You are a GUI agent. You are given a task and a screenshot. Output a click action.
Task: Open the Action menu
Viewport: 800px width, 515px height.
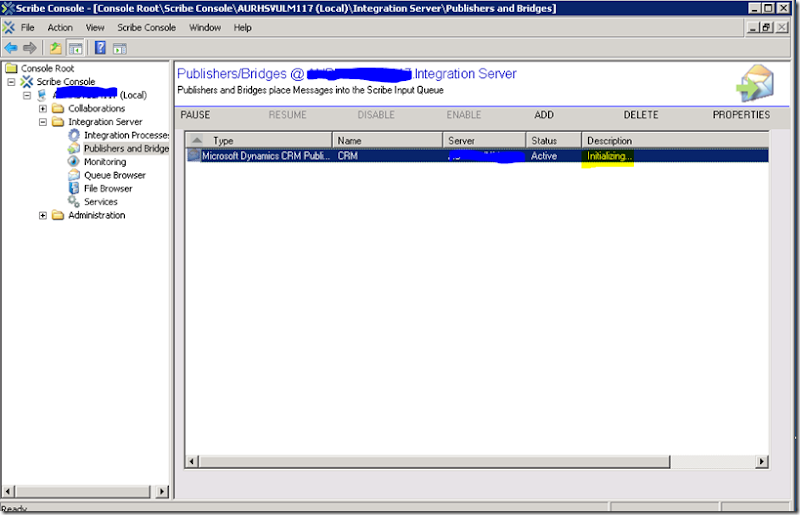click(x=60, y=28)
